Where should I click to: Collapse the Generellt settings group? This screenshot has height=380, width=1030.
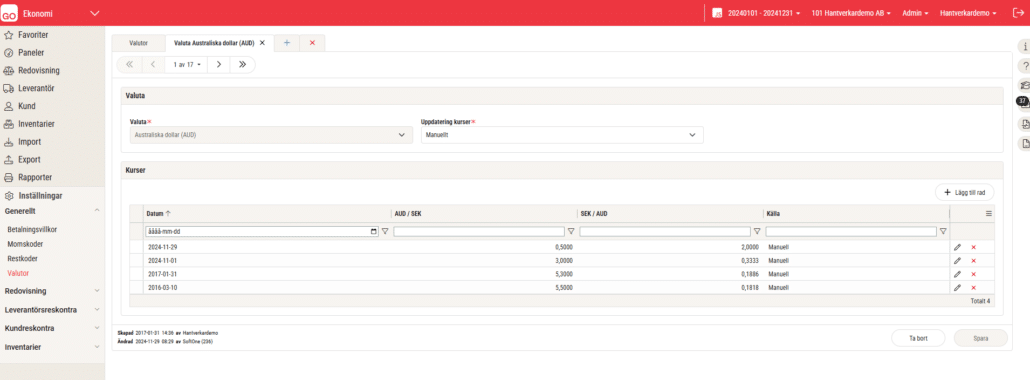tap(97, 211)
